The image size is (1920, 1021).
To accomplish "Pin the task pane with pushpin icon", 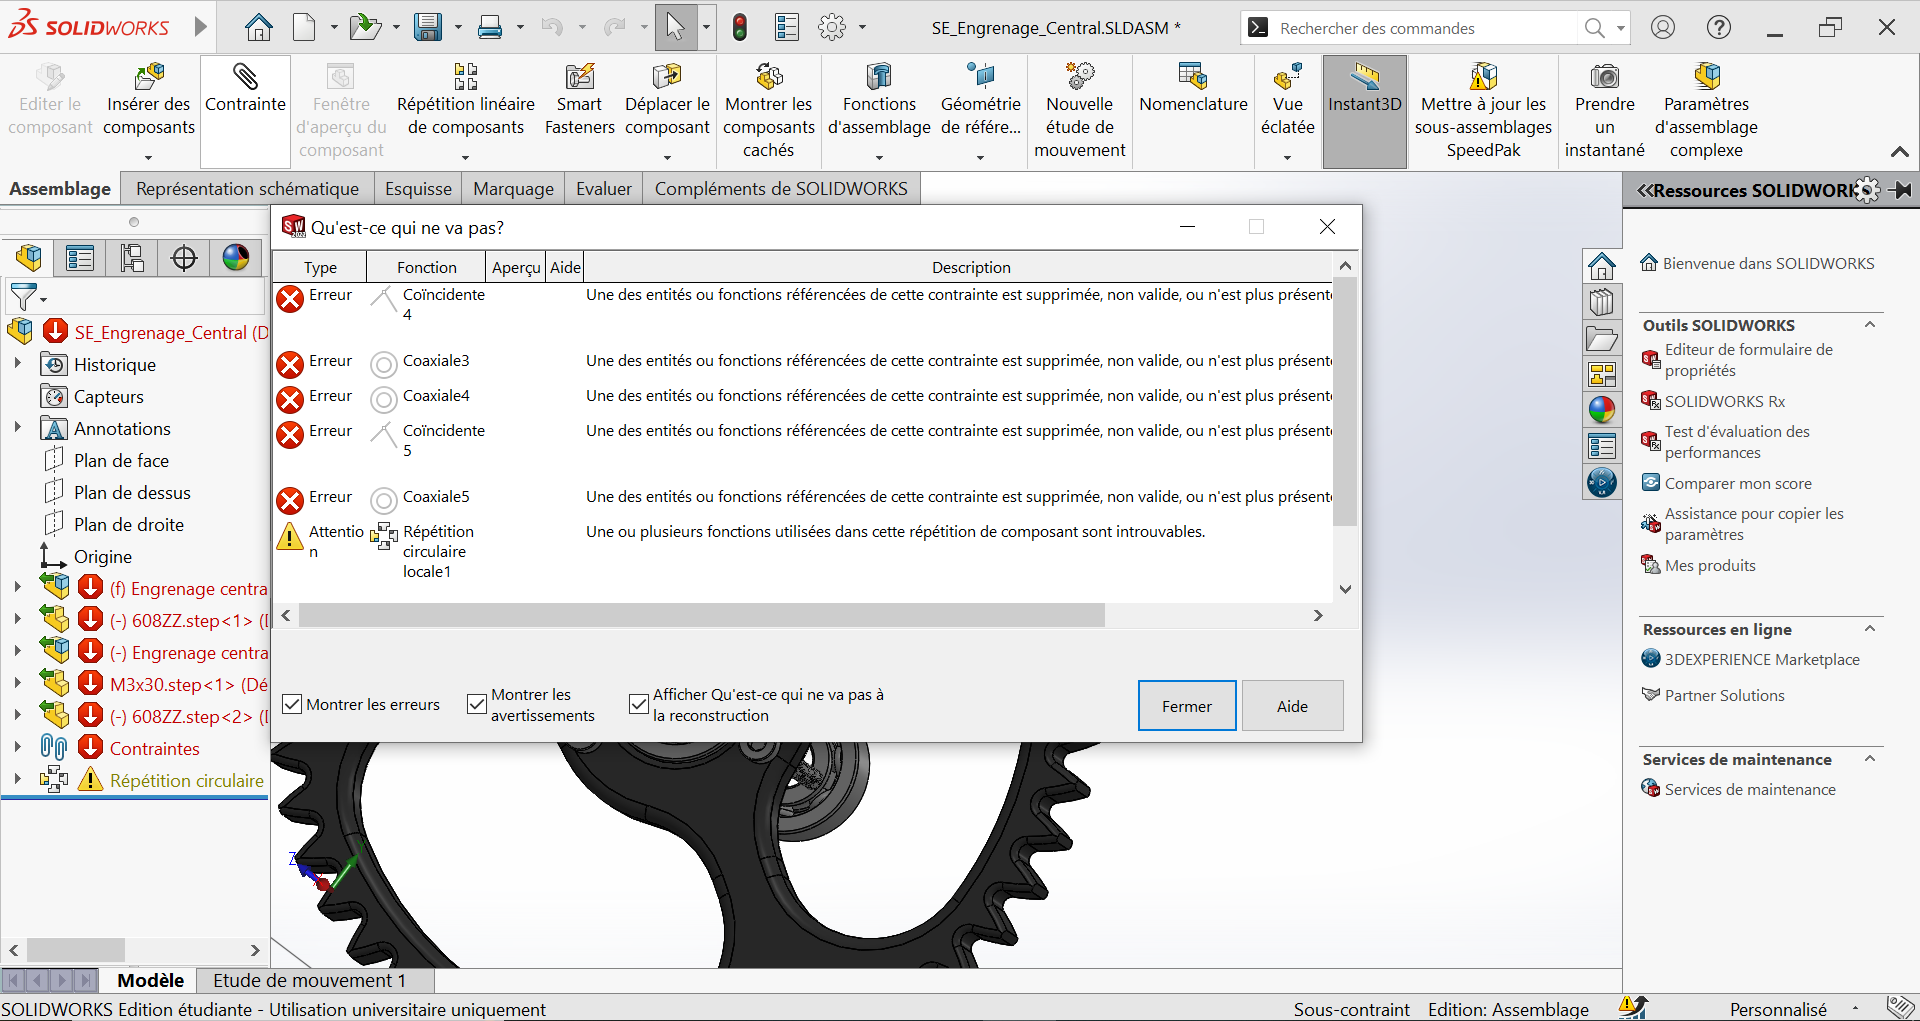I will click(x=1901, y=190).
